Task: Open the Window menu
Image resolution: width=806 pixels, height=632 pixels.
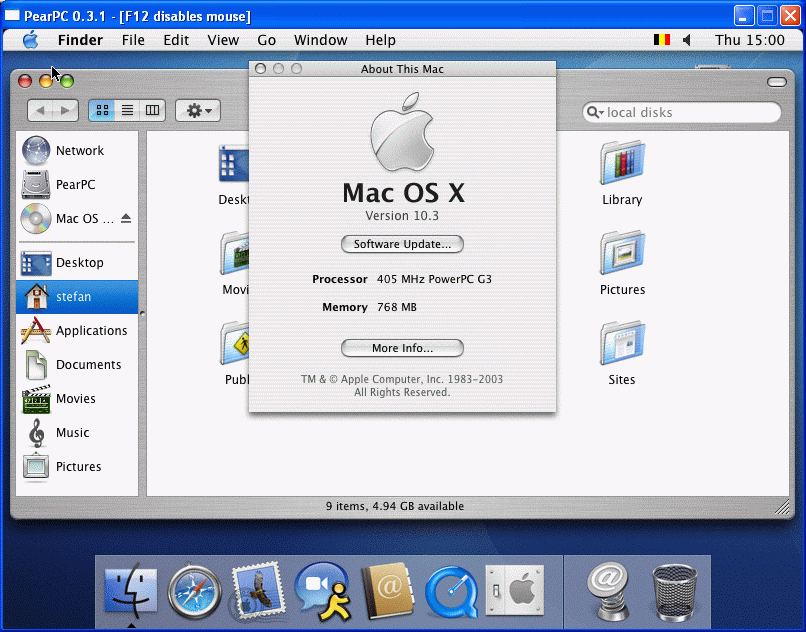Action: click(x=321, y=40)
